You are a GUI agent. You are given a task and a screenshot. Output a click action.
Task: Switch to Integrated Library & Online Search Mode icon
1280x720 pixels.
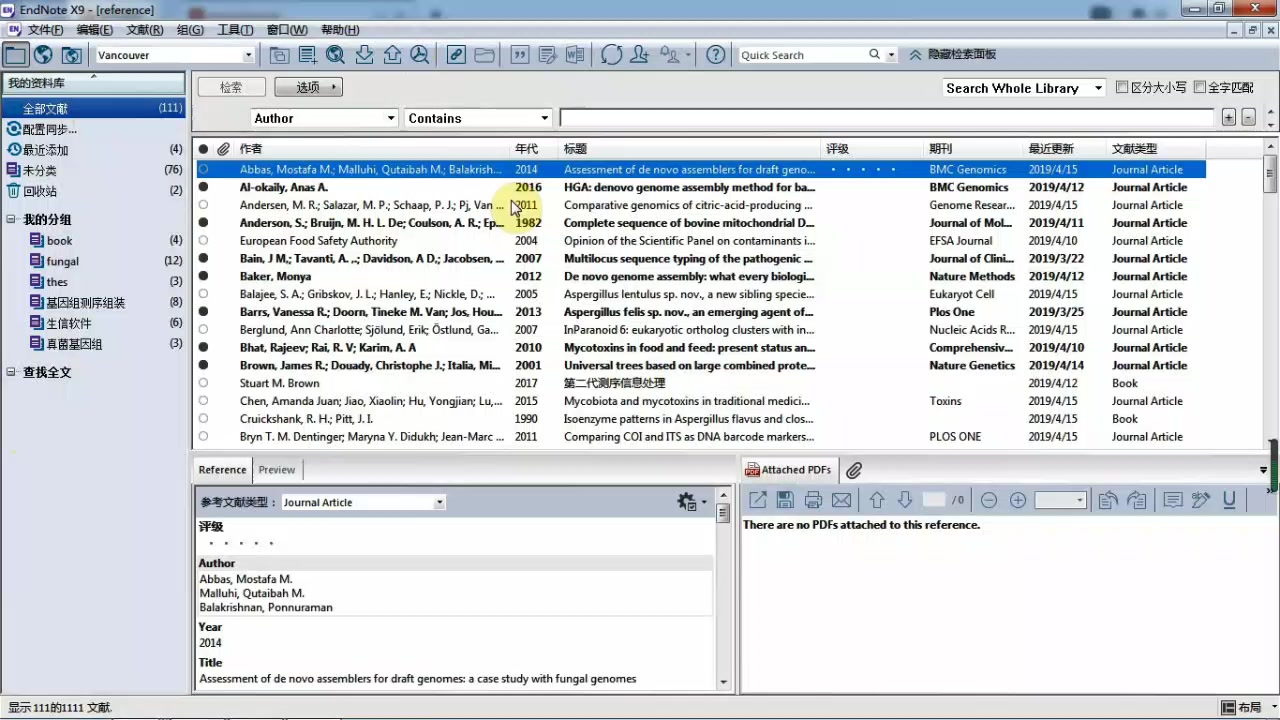[71, 55]
